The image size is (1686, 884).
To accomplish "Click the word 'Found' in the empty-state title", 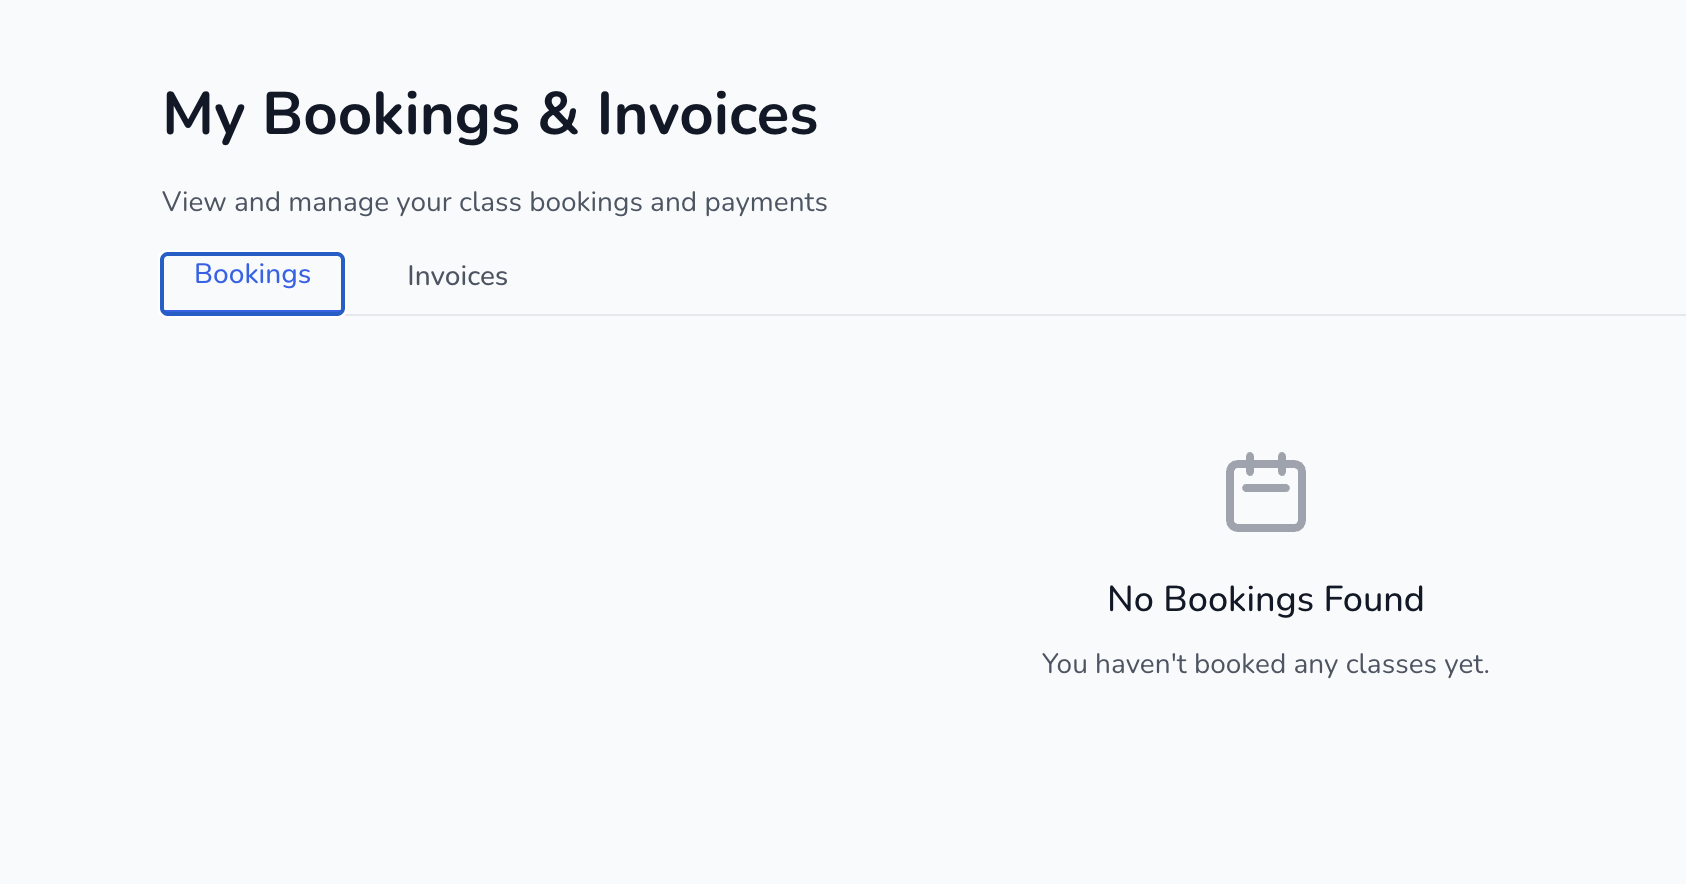I will point(1373,599).
